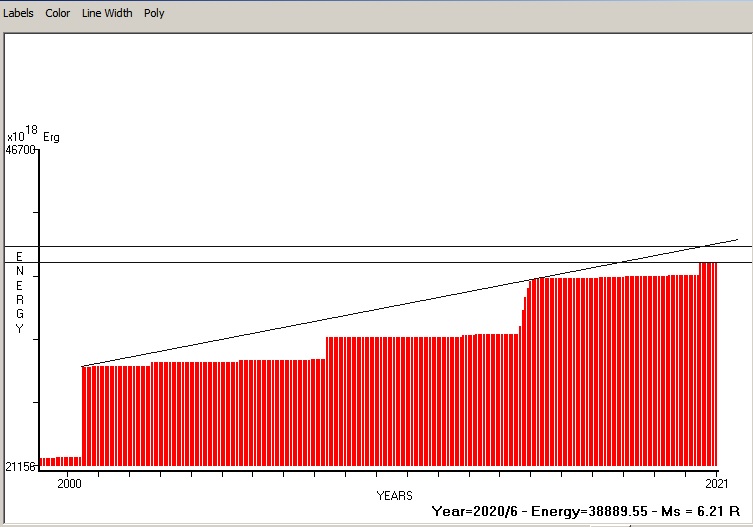
Task: Open the Labels menu
Action: (x=18, y=13)
